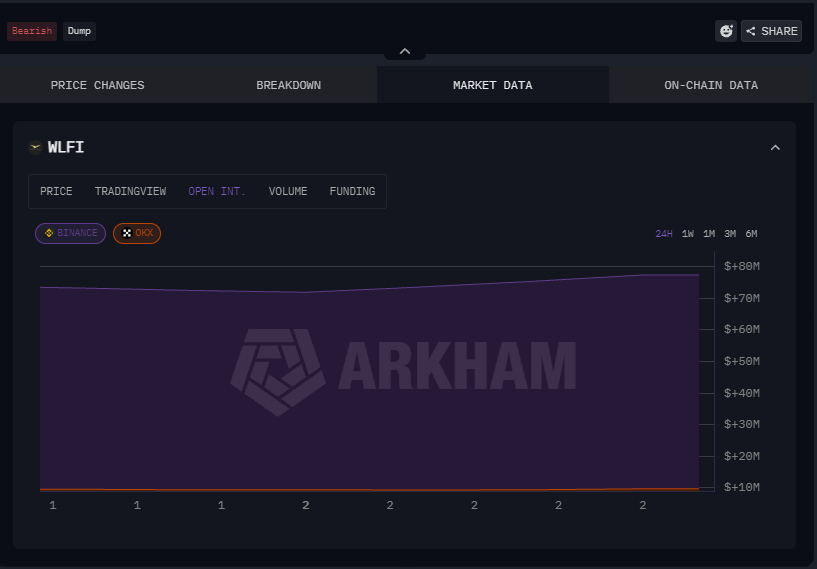
Task: Open the TRADINGVIEW chart view
Action: click(130, 191)
